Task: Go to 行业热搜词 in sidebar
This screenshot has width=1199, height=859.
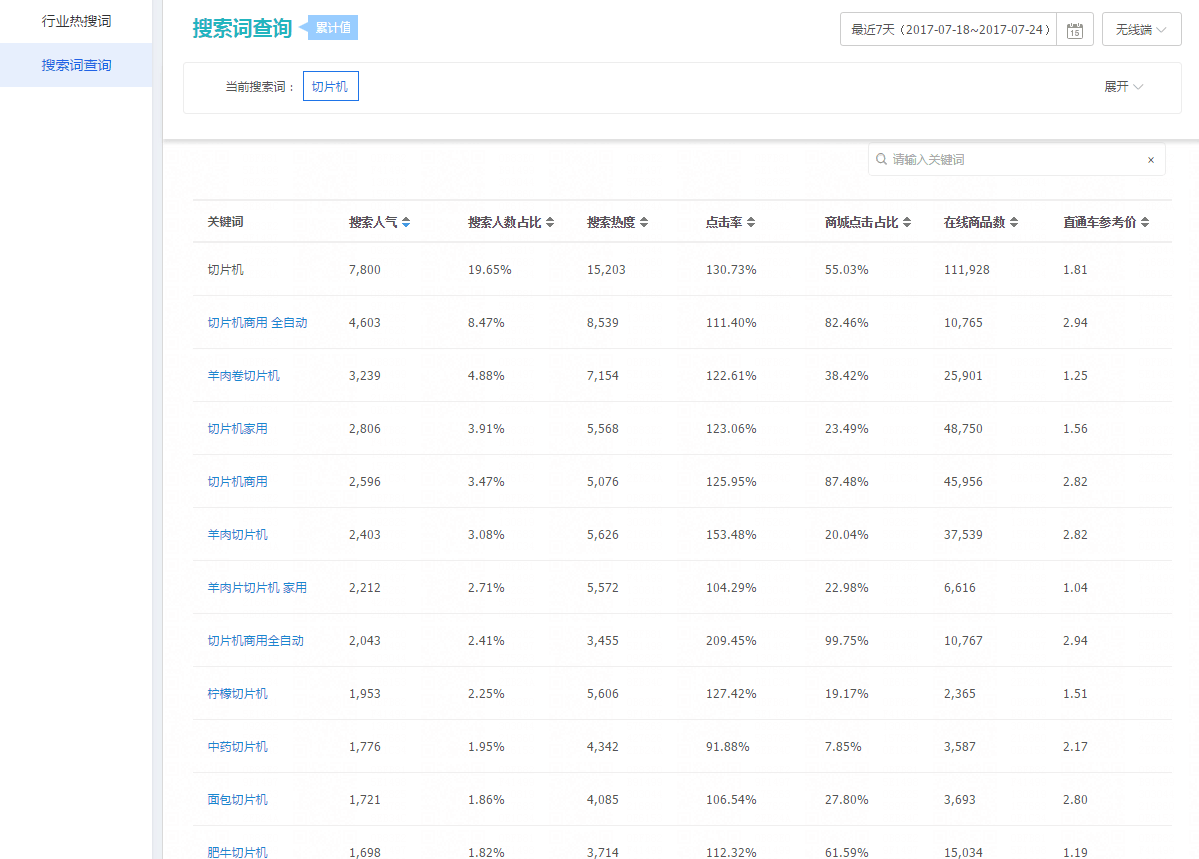Action: 76,21
